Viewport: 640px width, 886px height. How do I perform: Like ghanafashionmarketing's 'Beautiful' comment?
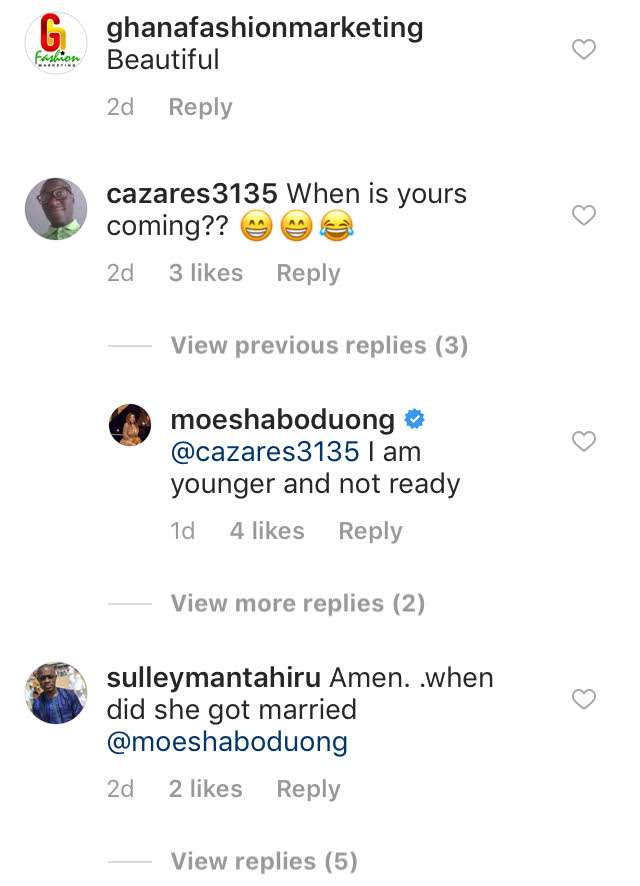[x=583, y=49]
